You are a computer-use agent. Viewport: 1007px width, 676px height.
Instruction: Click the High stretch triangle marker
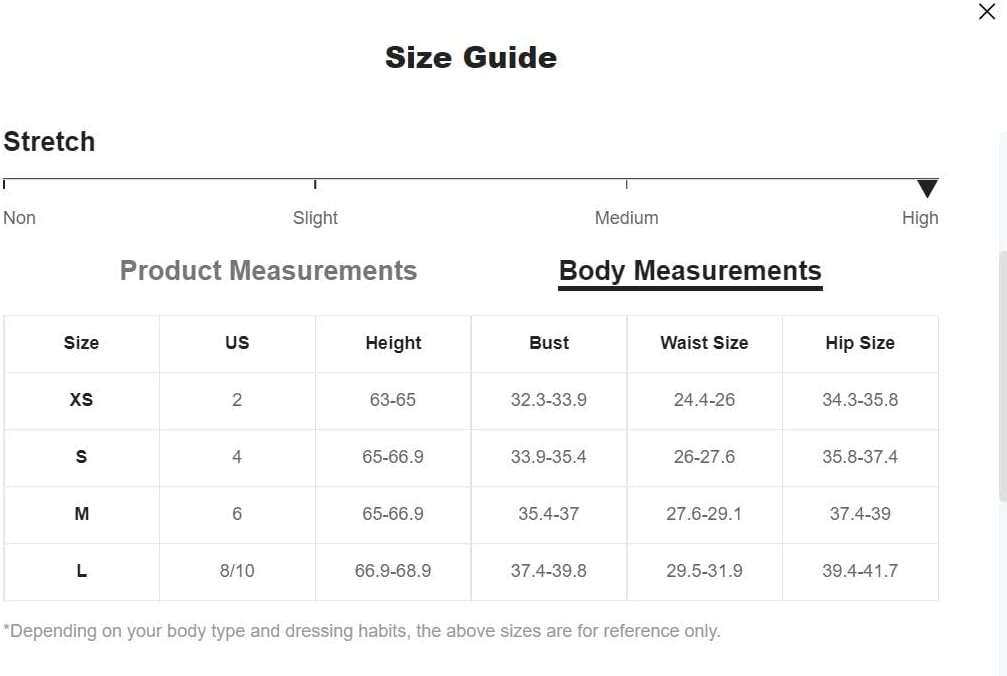pyautogui.click(x=927, y=189)
